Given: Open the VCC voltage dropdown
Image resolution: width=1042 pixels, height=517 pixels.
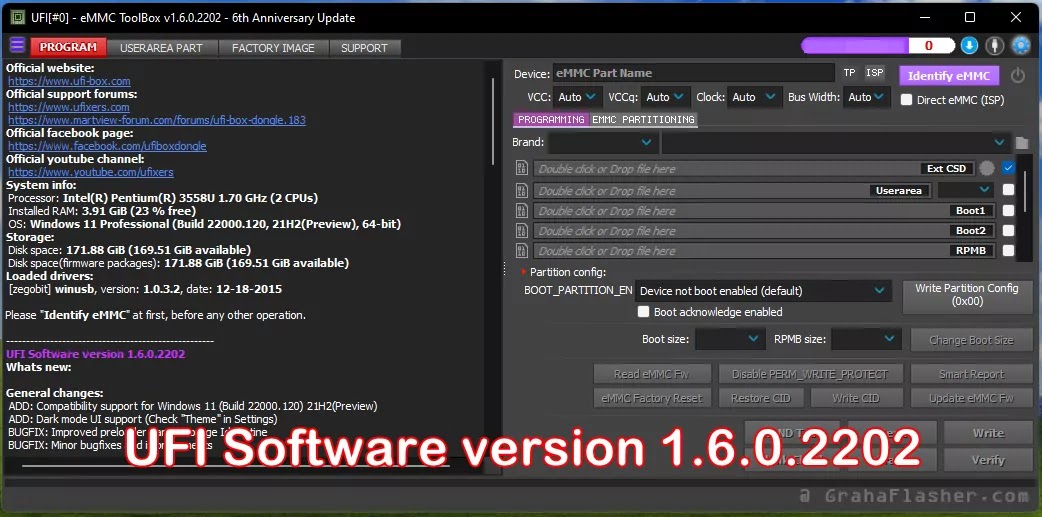Looking at the screenshot, I should point(577,97).
